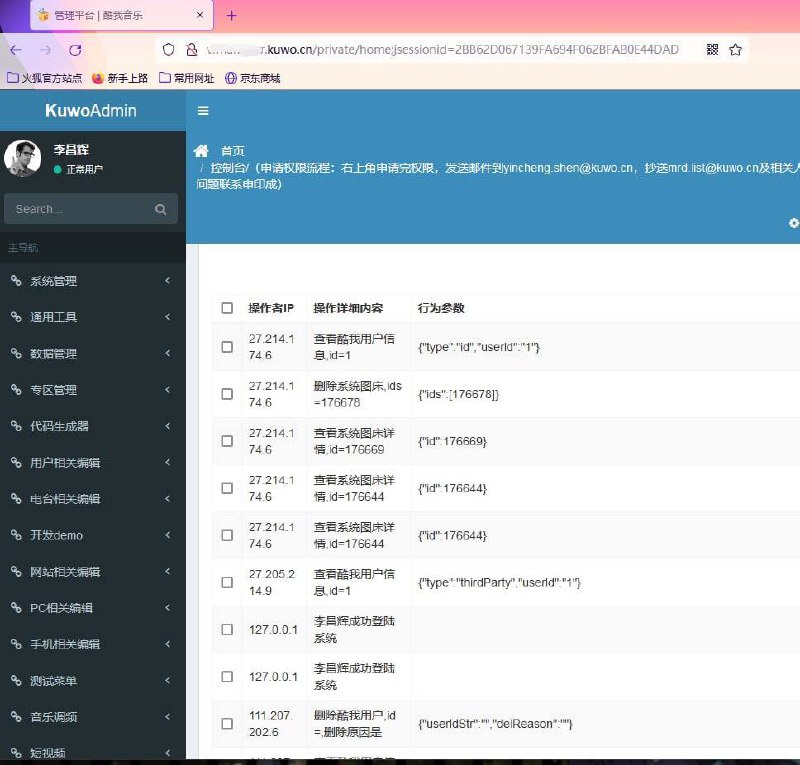
Task: Check the checkbox of the first 127.0.0.1 row
Action: 227,629
